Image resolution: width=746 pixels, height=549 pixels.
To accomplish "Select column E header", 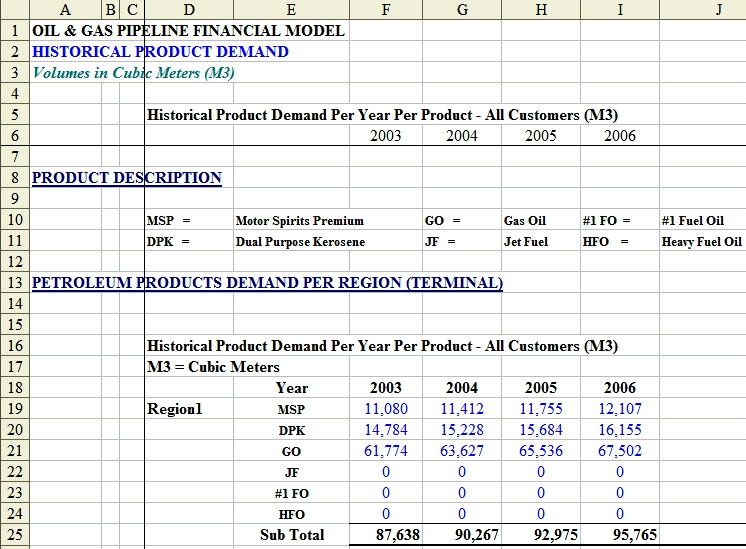I will 291,10.
